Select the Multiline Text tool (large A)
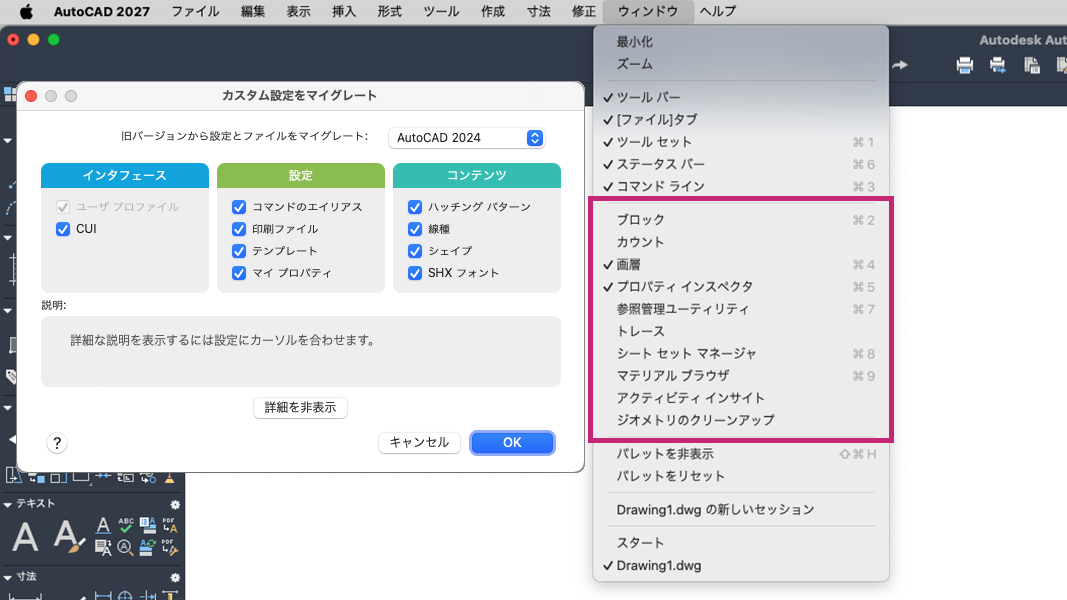This screenshot has width=1067, height=600. [25, 537]
